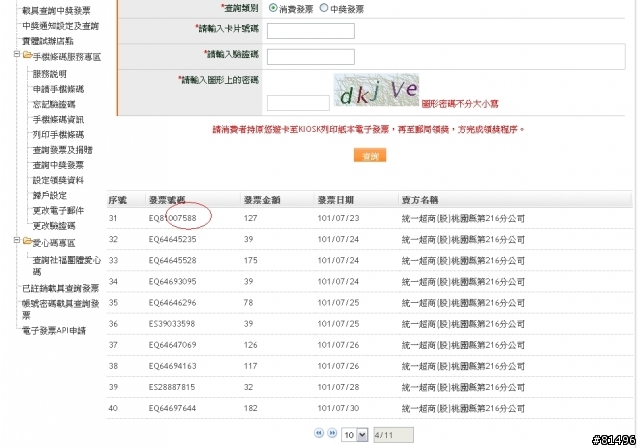Open the rows-per-page dropdown showing 10
640x448 pixels.
click(355, 435)
